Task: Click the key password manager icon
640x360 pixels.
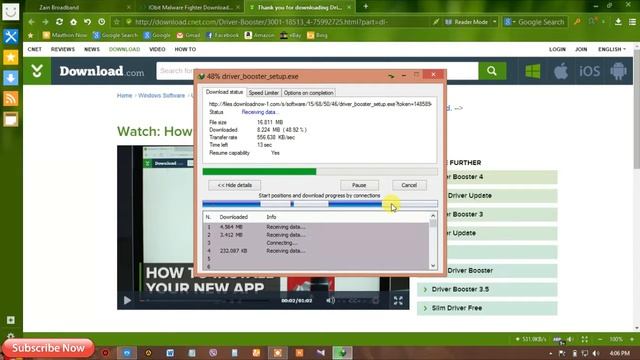Action: (577, 22)
